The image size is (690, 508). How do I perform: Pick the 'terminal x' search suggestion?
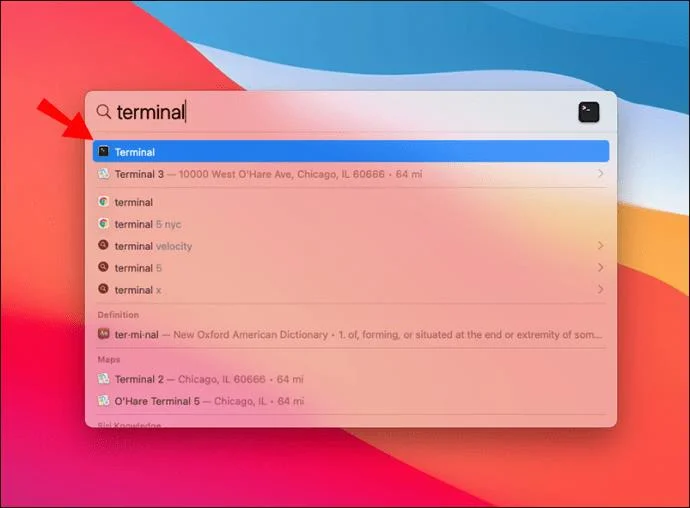(x=351, y=290)
